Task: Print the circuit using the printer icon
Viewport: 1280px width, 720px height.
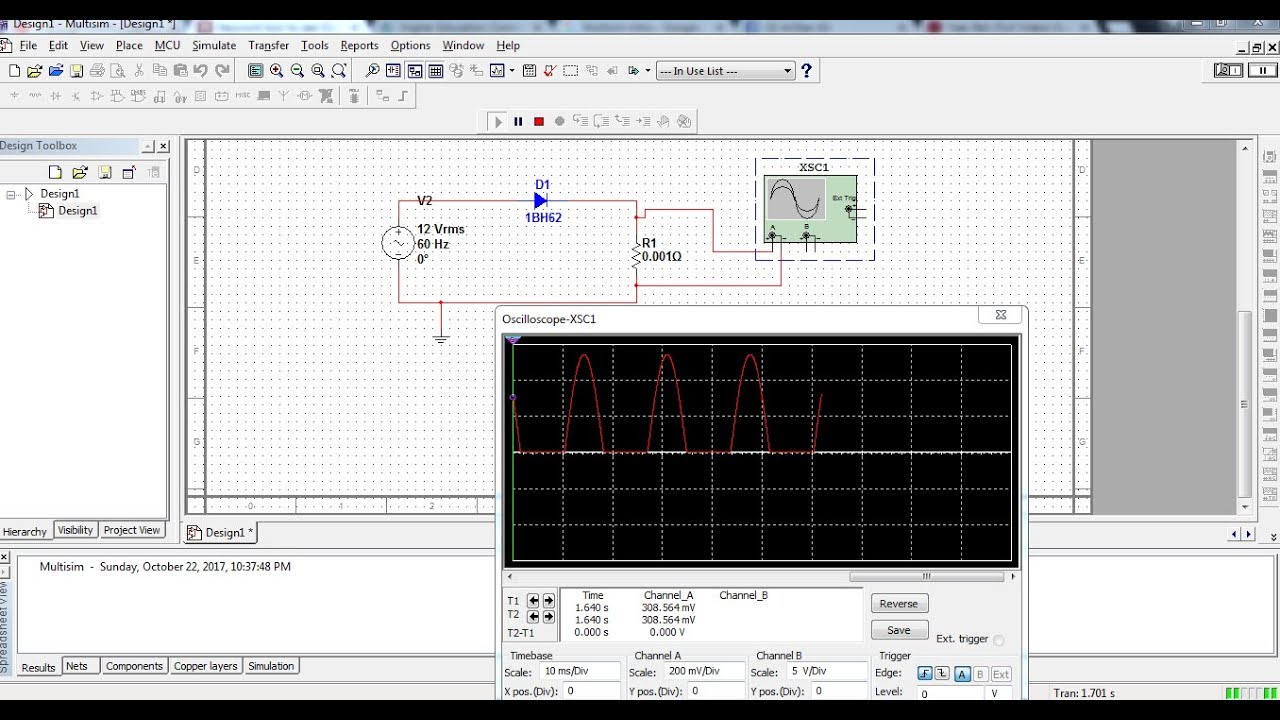Action: point(97,71)
